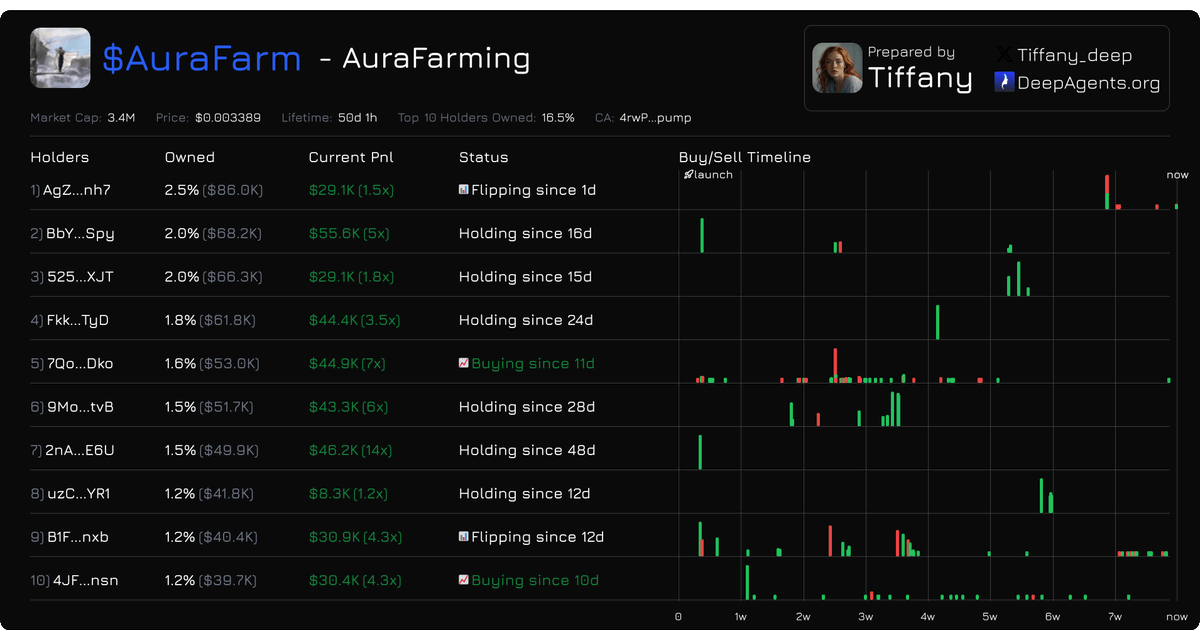Viewport: 1200px width, 638px height.
Task: Open the Tiffany_deep profile link
Action: (1075, 55)
